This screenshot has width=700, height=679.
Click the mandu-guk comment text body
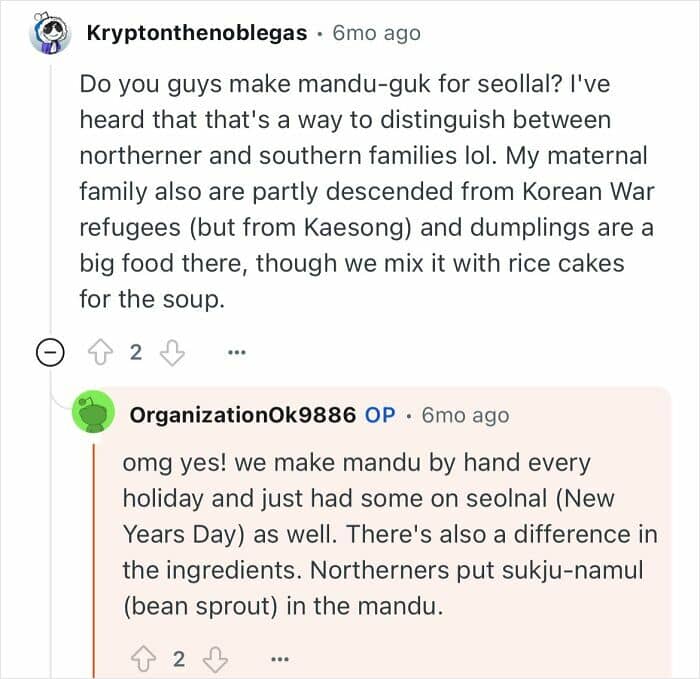(367, 191)
